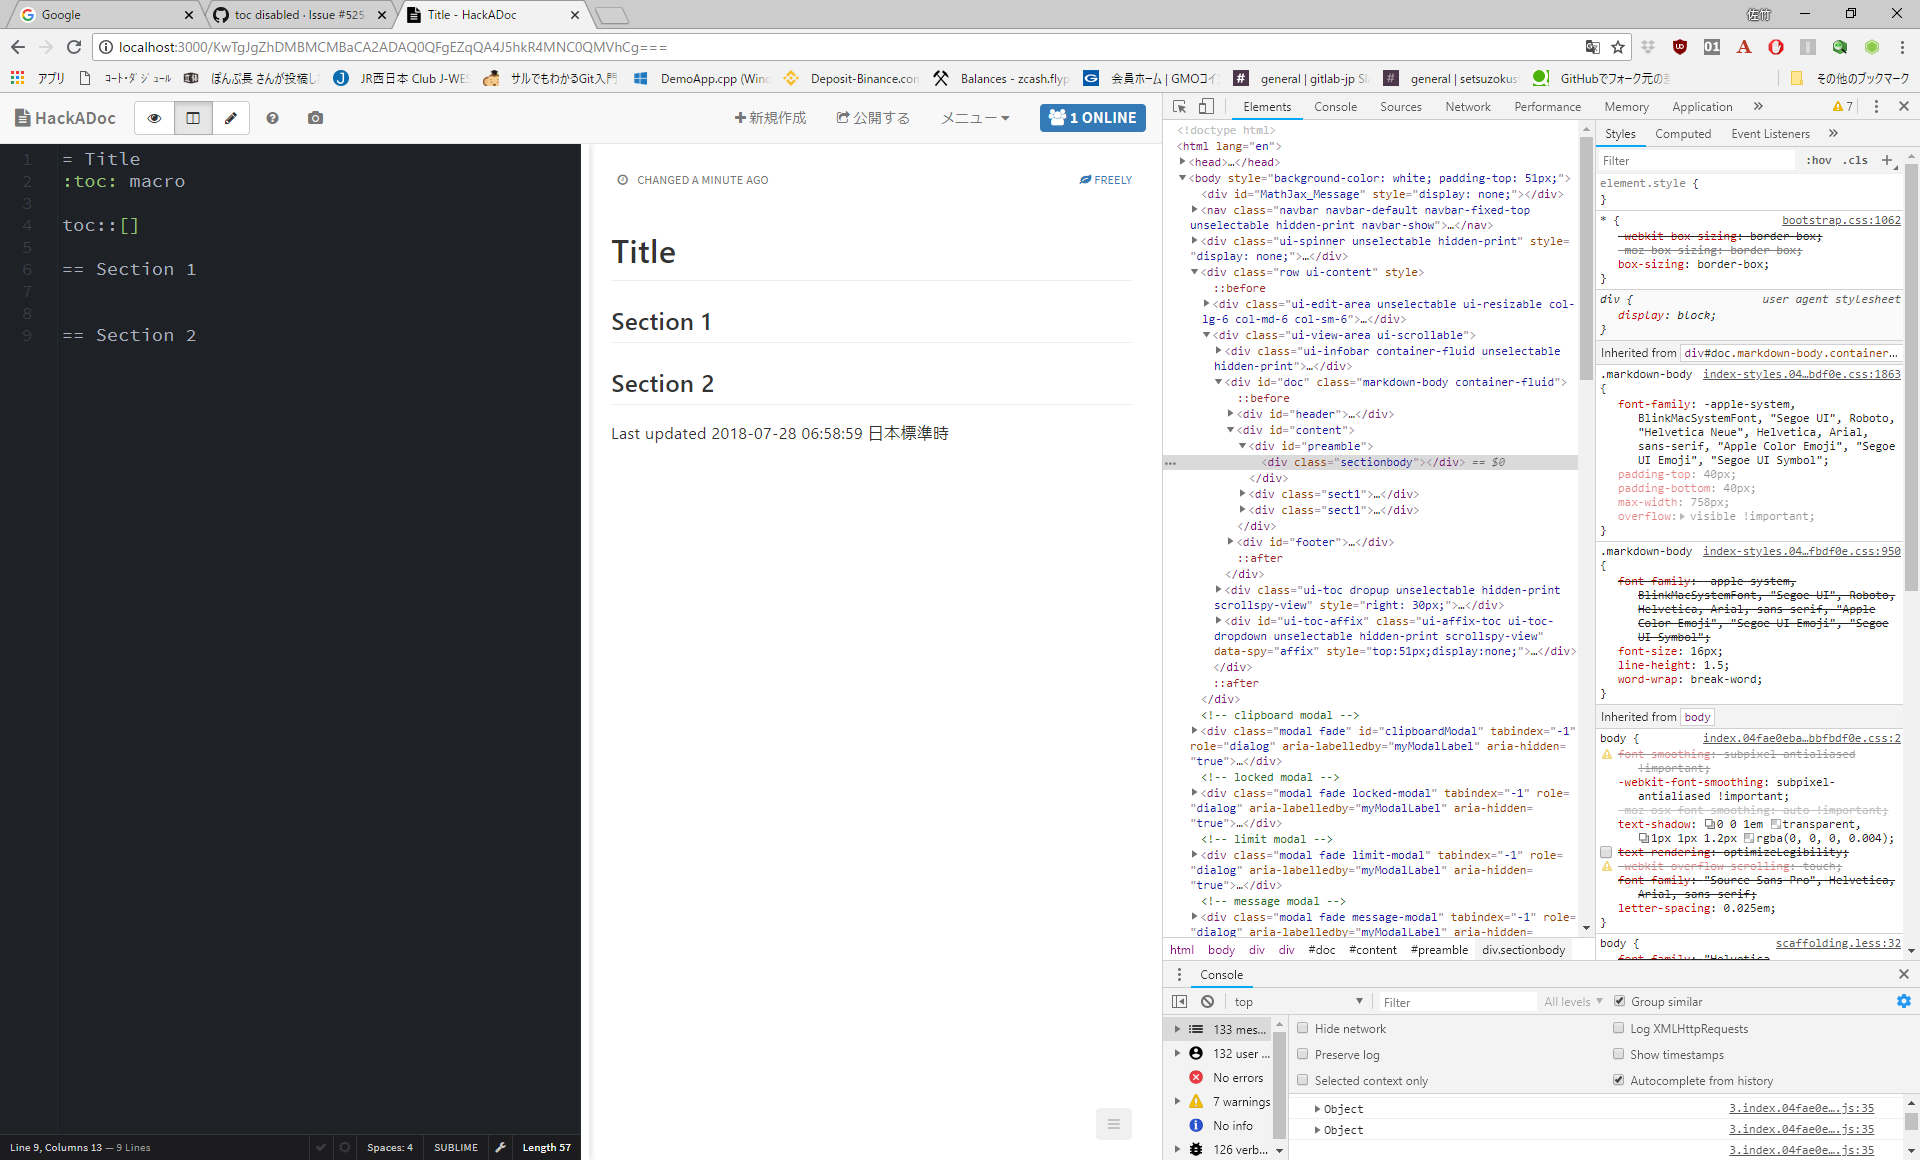Switch to view-only mode with eye icon
This screenshot has height=1160, width=1920.
coord(154,118)
